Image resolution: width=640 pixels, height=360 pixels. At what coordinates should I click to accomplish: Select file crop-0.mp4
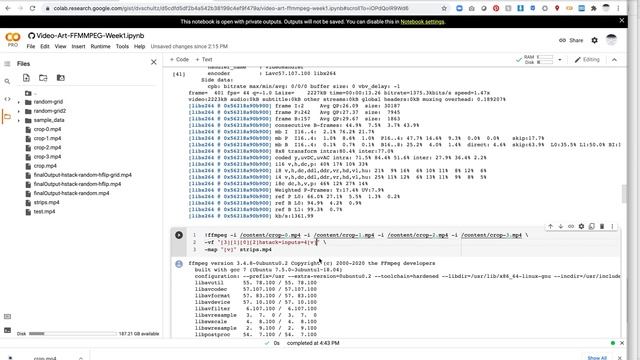[47, 129]
